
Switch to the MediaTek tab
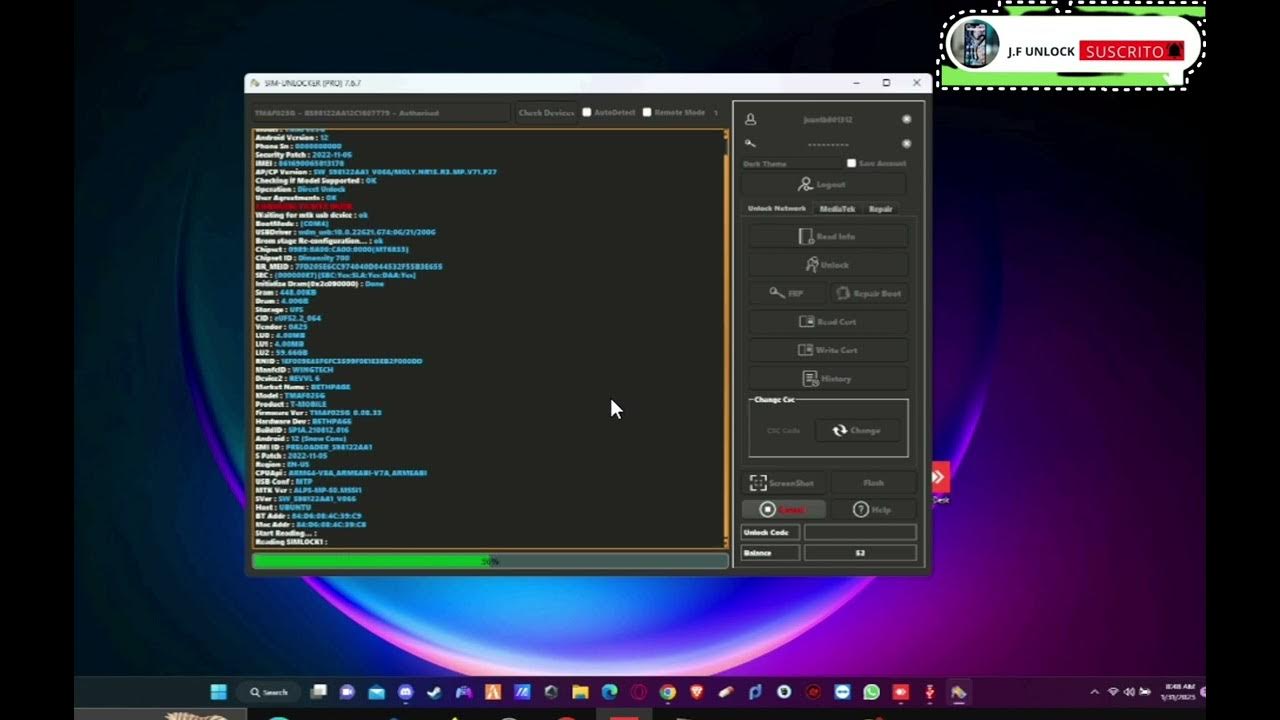837,209
